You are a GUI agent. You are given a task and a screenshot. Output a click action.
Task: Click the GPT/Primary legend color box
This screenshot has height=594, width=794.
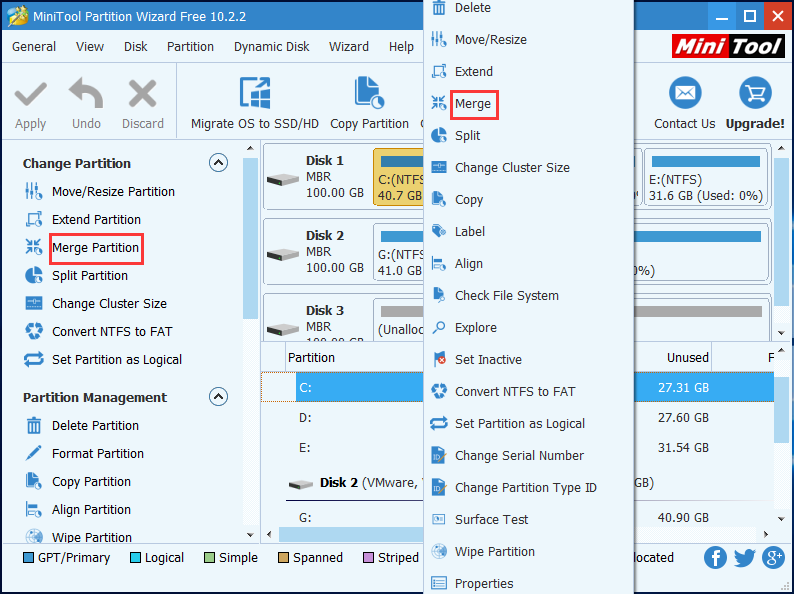(28, 558)
